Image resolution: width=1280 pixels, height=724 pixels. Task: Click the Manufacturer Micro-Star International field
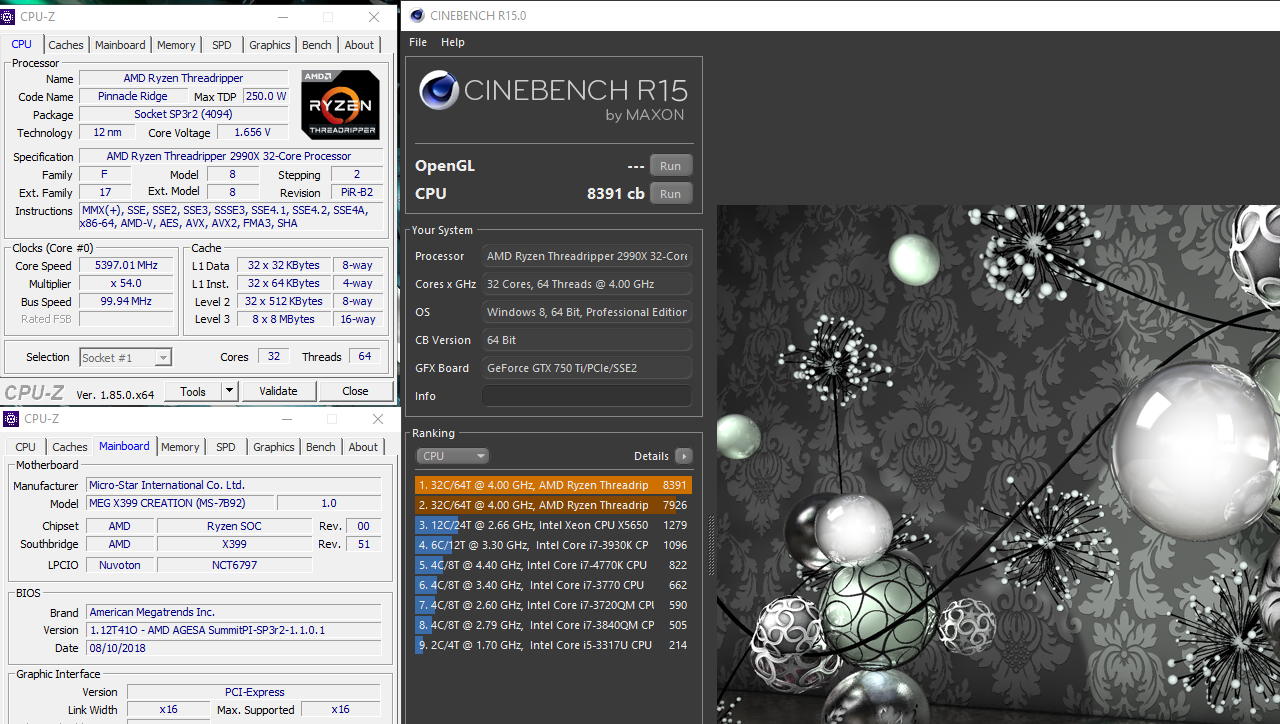(233, 485)
